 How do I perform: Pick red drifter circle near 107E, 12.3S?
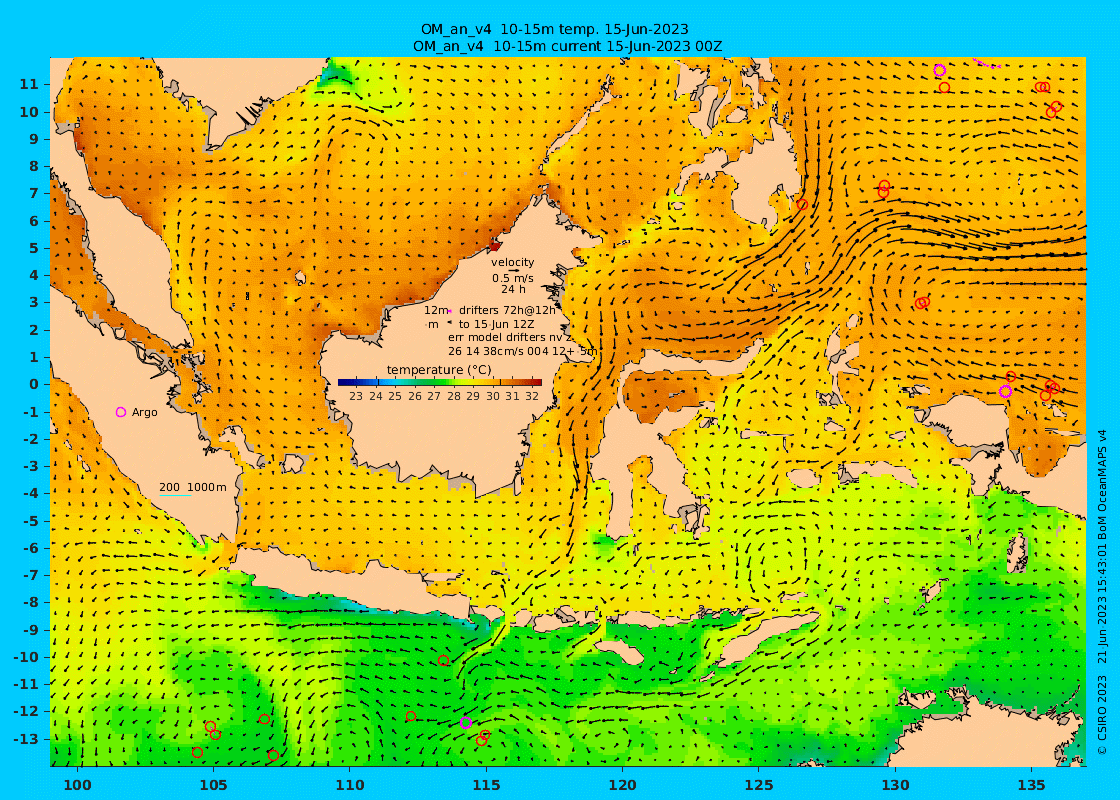pos(264,719)
